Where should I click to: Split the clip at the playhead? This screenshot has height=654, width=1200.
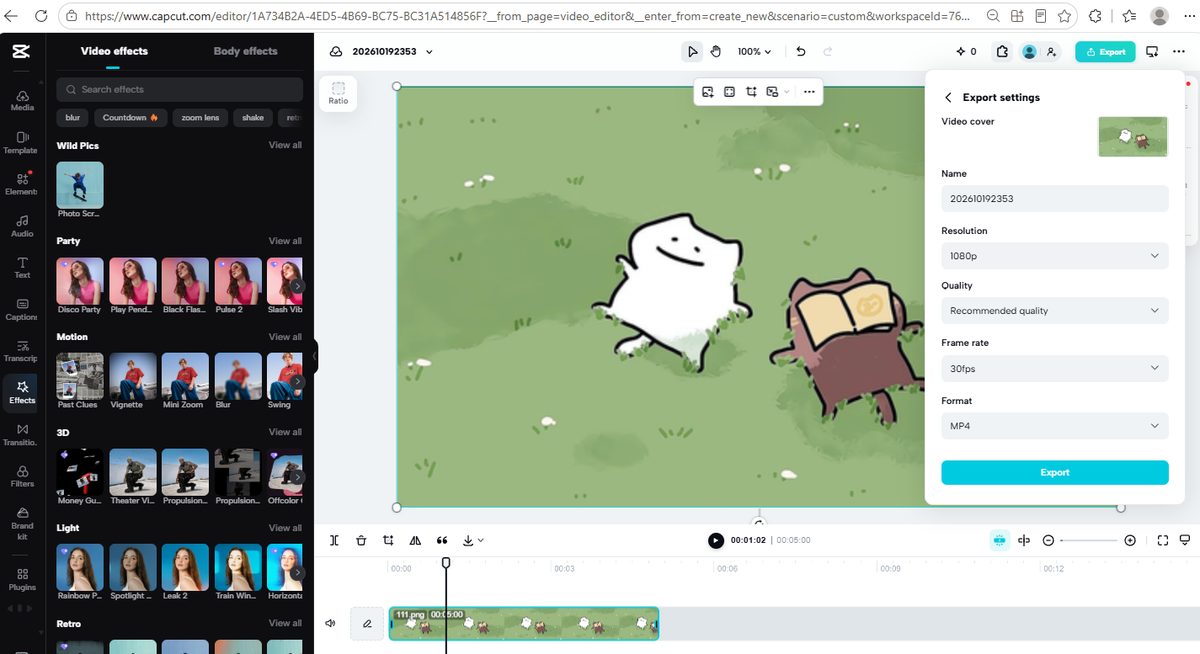click(x=334, y=540)
